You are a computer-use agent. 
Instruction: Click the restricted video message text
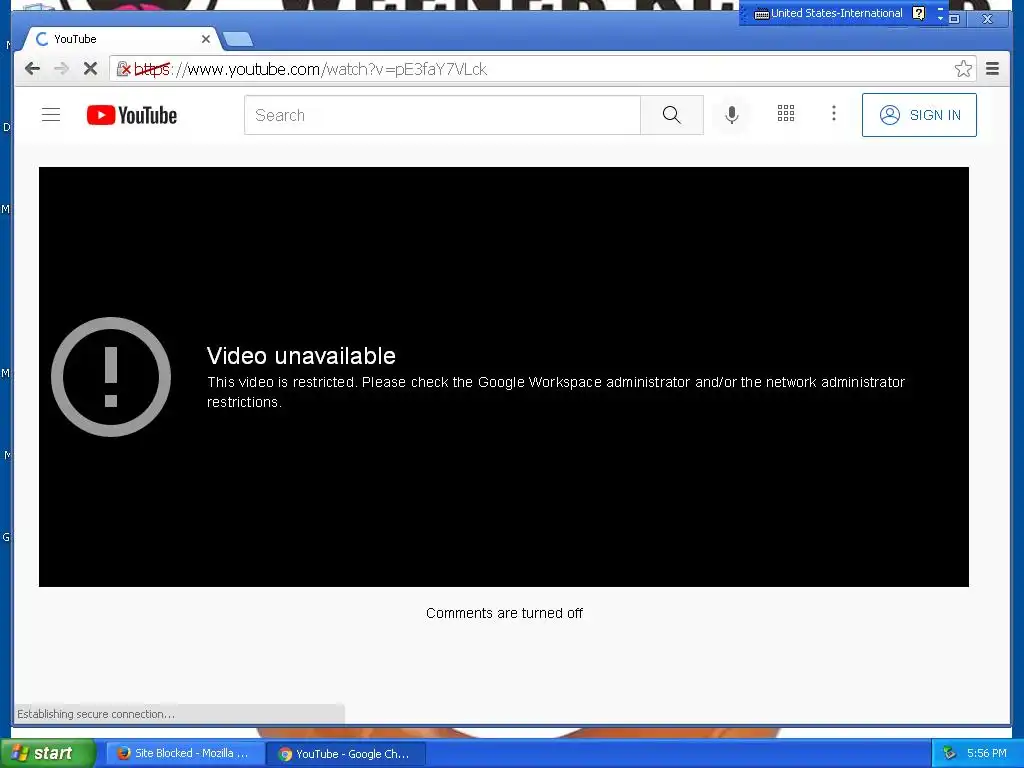(556, 392)
